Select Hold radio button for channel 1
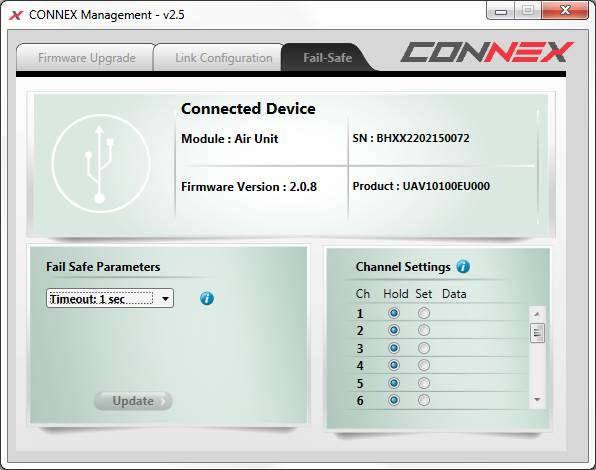This screenshot has height=470, width=596. [x=394, y=313]
